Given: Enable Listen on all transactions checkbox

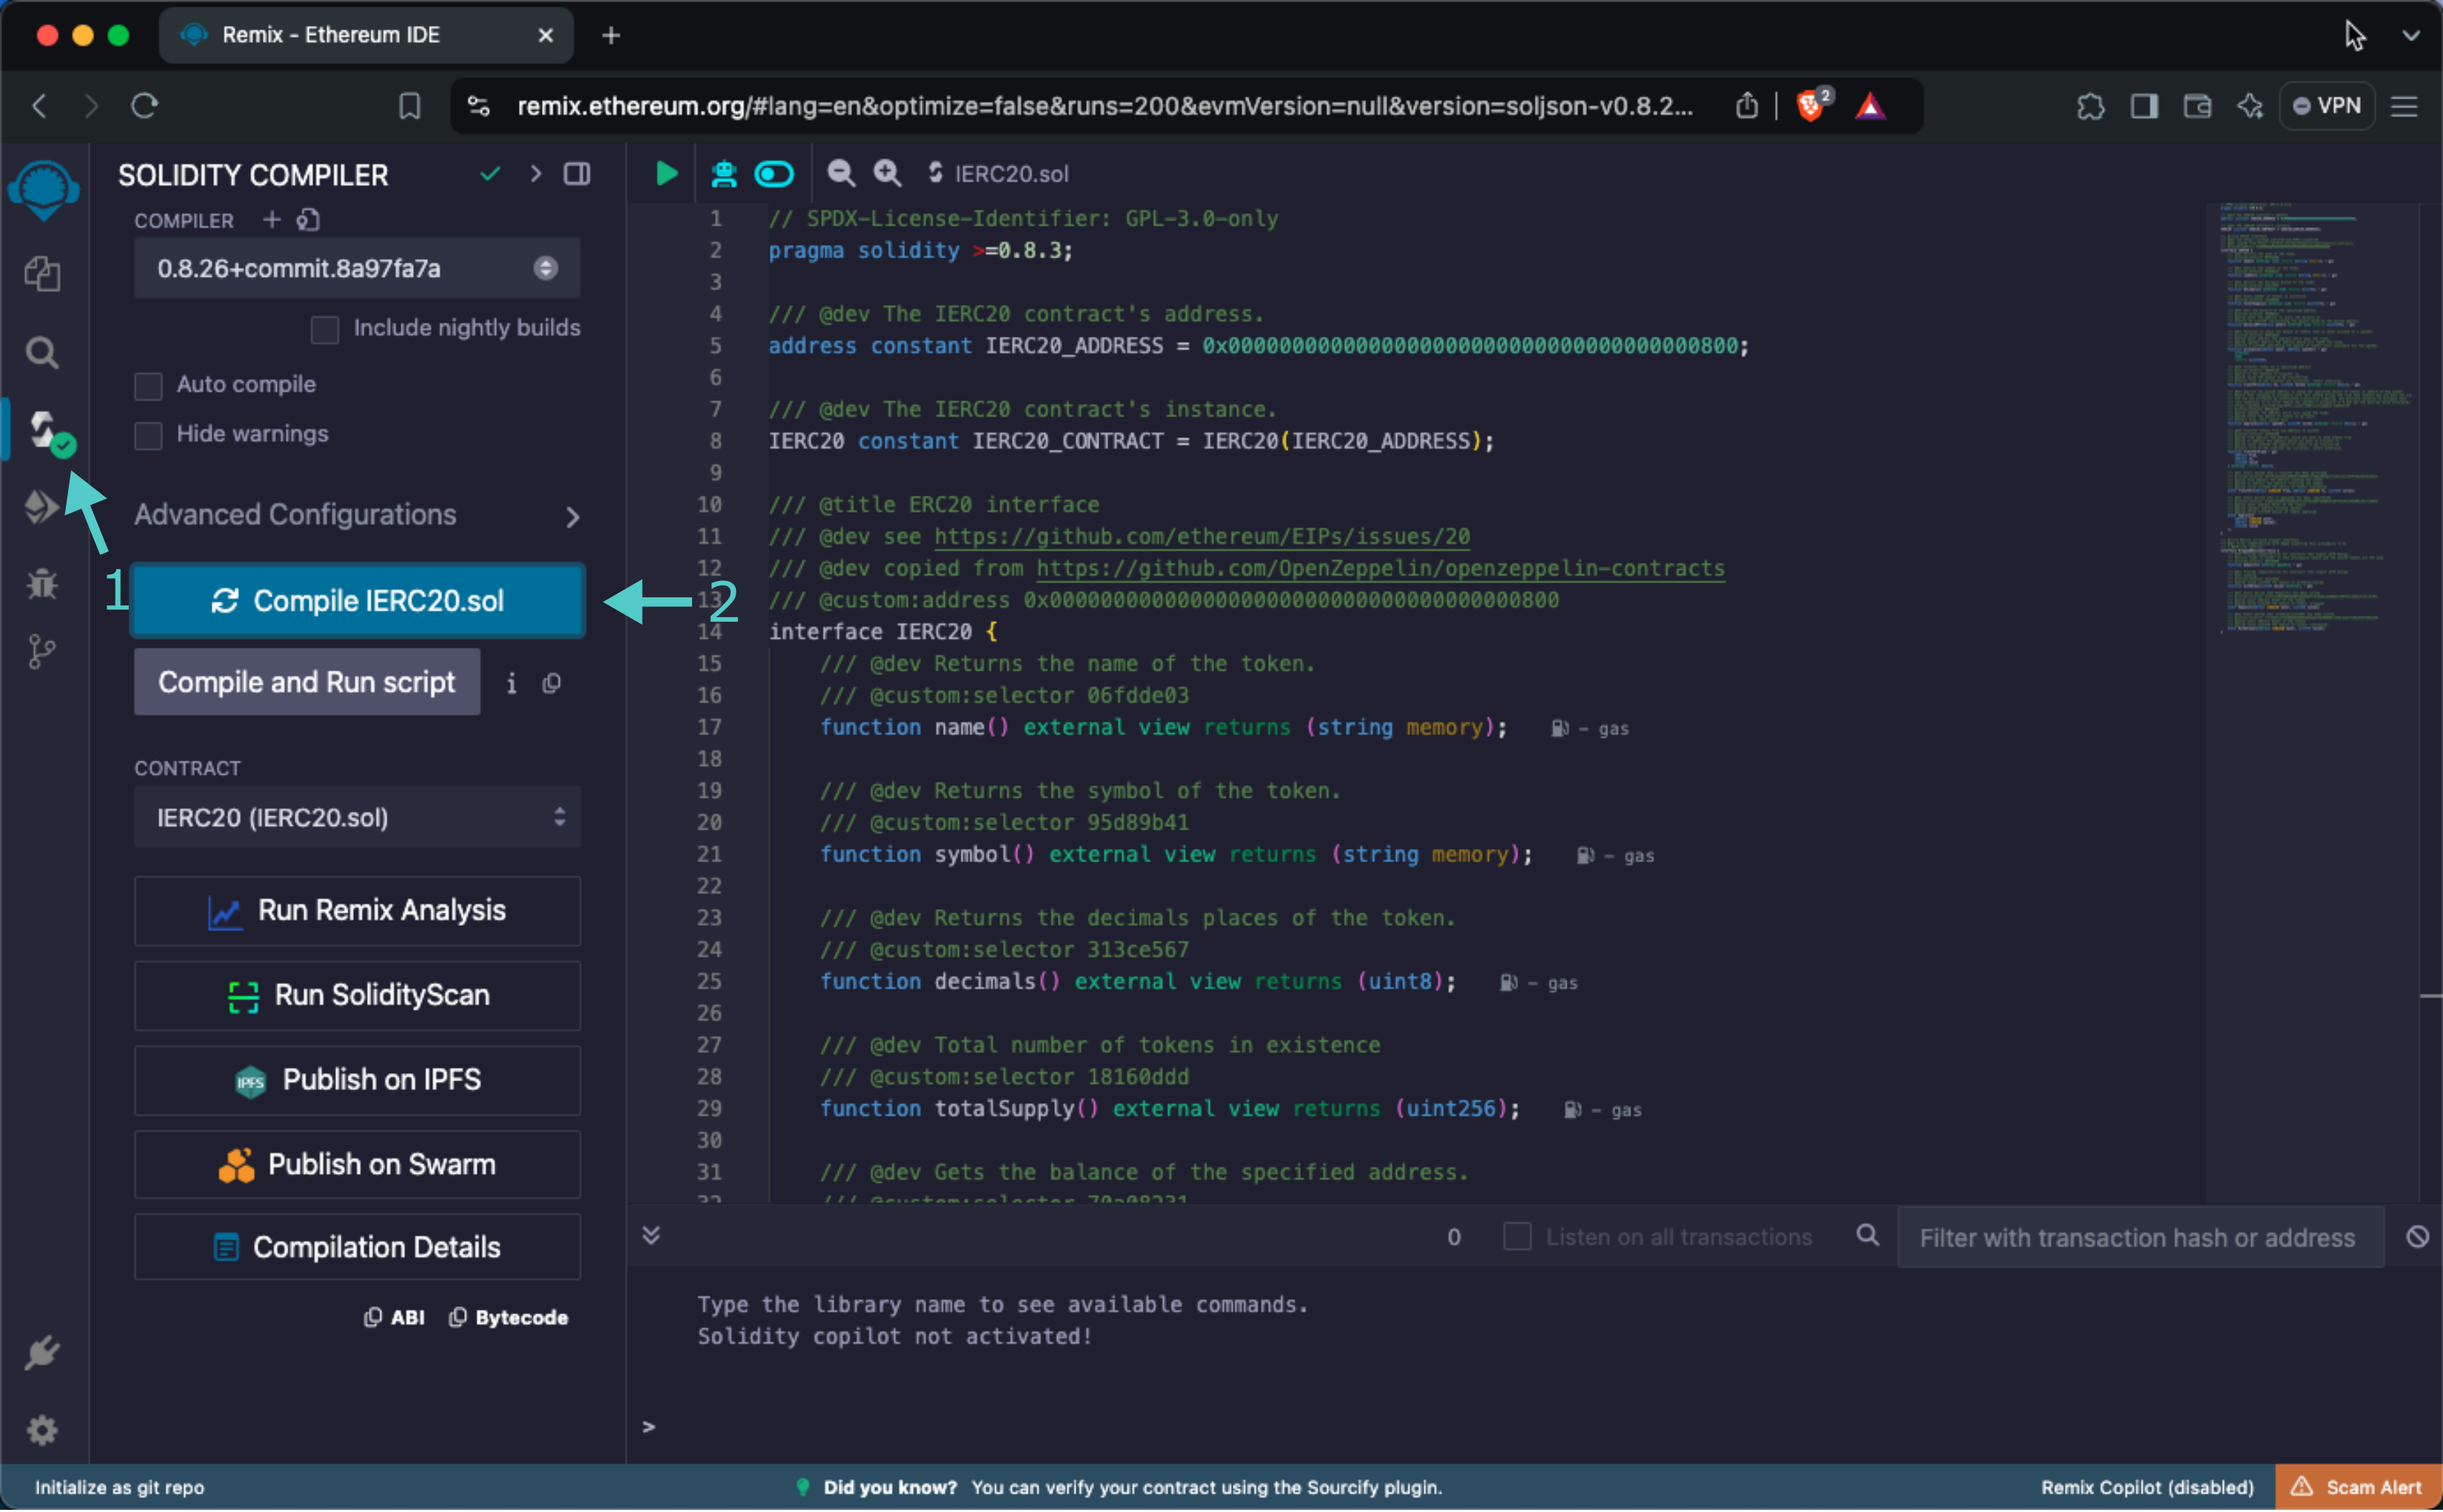Looking at the screenshot, I should pos(1517,1237).
